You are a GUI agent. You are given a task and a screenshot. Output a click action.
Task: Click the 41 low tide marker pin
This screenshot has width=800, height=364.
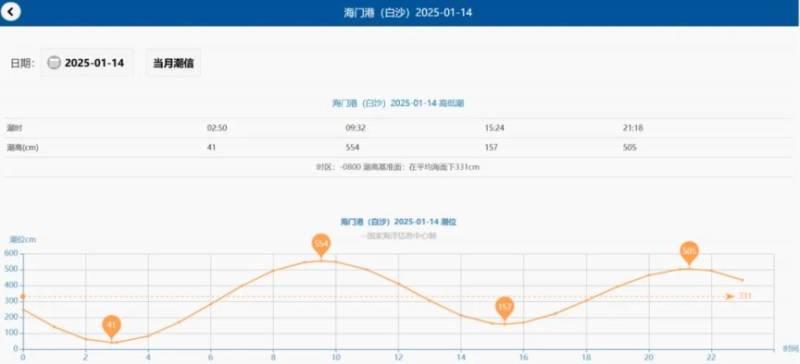tap(111, 327)
